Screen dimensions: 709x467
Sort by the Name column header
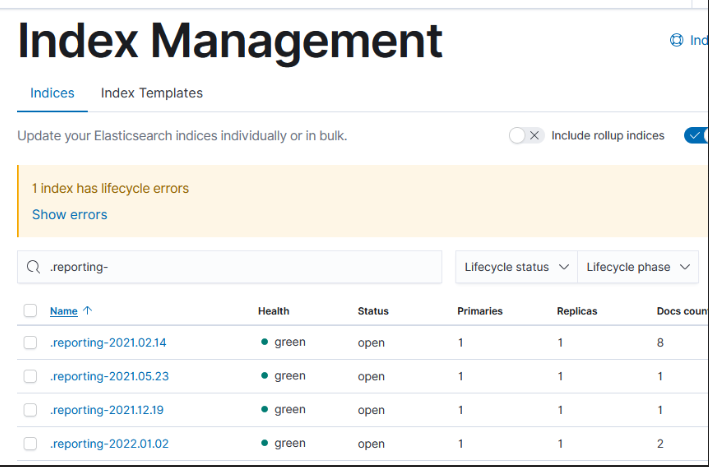[64, 311]
